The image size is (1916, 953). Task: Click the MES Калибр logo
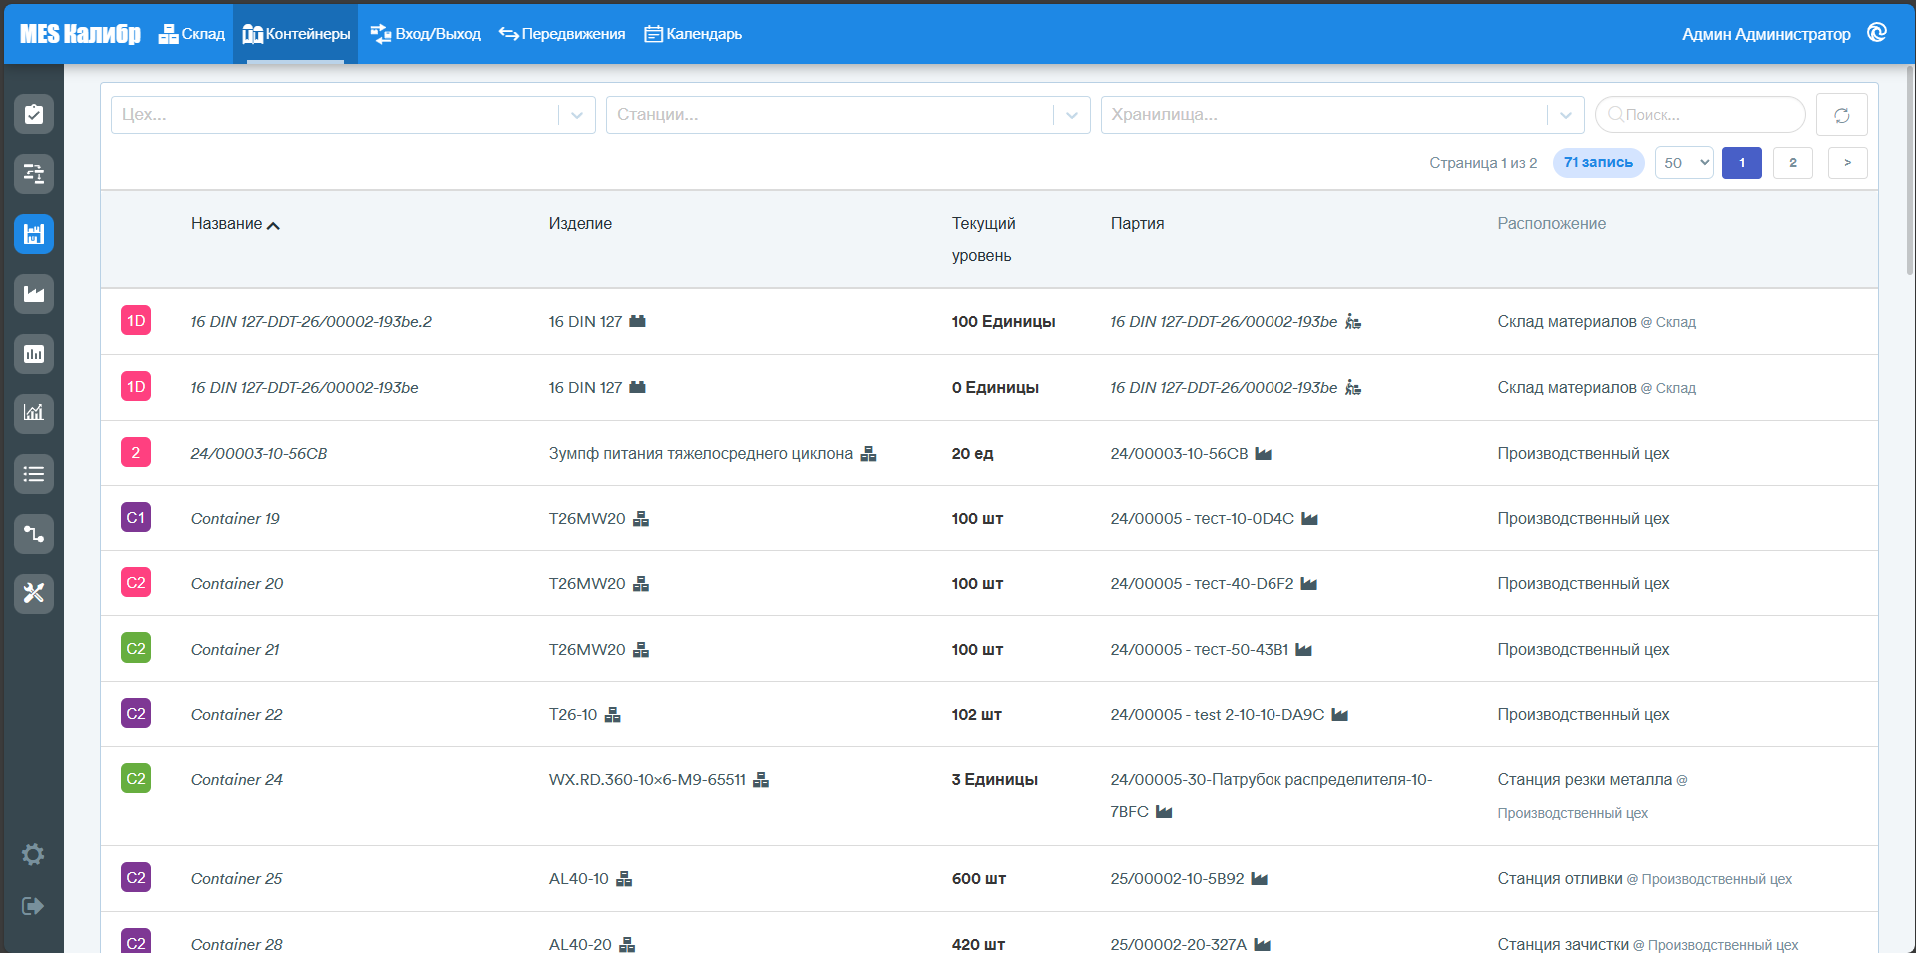point(80,34)
